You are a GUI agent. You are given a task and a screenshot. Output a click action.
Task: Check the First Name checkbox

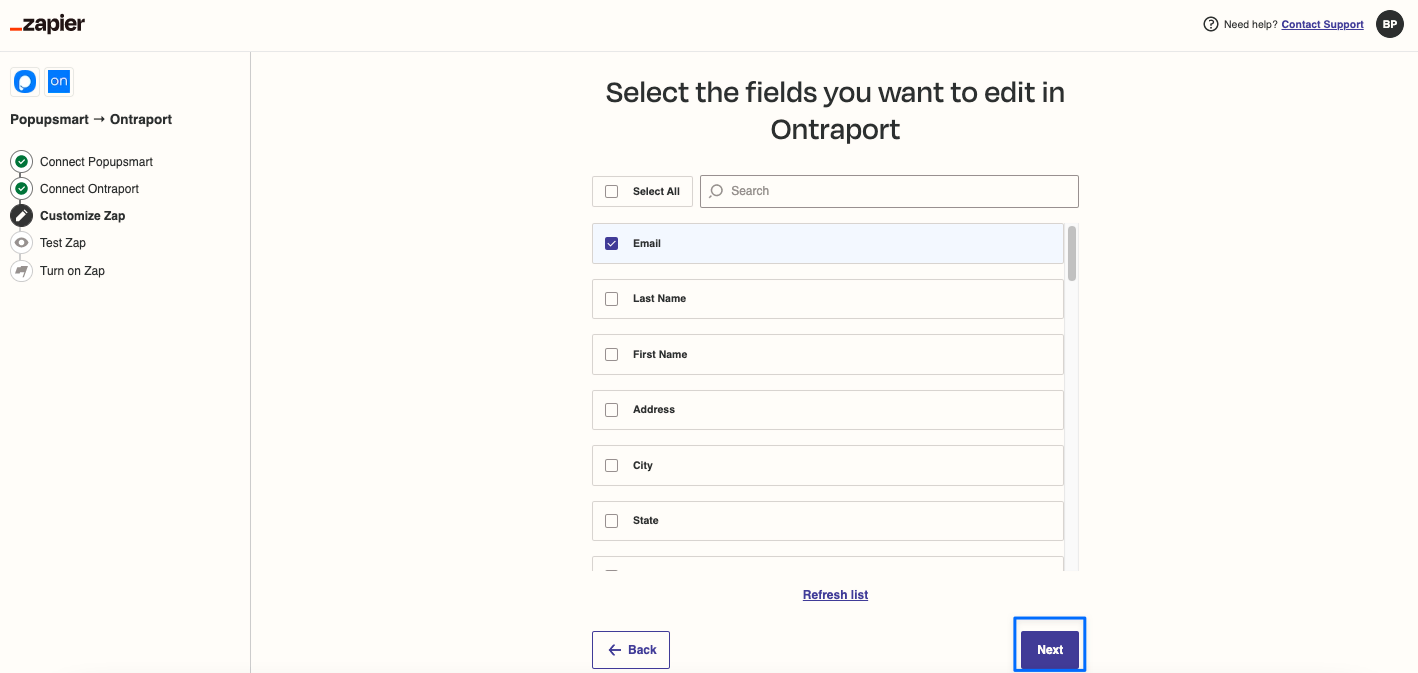(x=612, y=354)
